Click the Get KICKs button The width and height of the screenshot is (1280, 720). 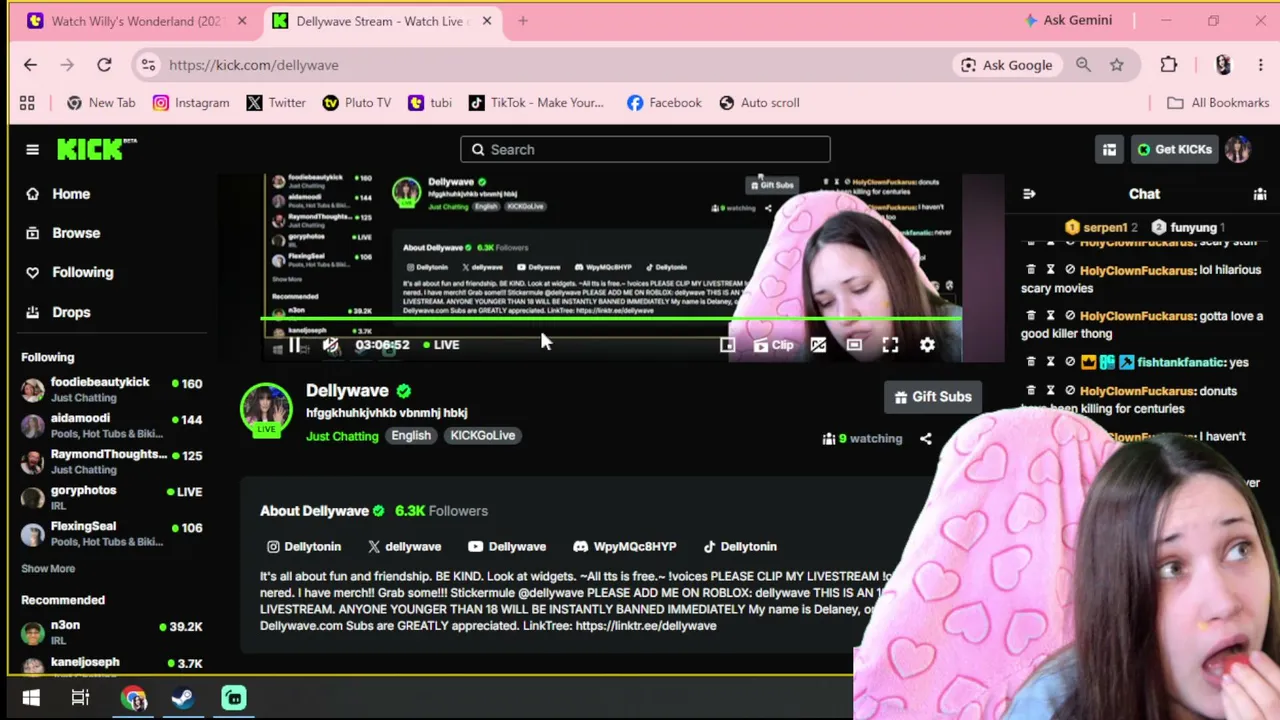(x=1175, y=150)
